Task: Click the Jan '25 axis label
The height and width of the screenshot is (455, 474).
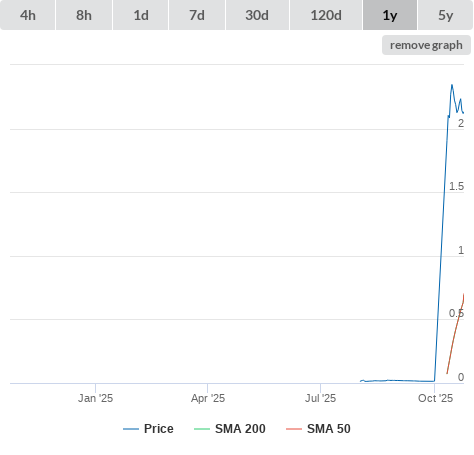Action: [95, 398]
